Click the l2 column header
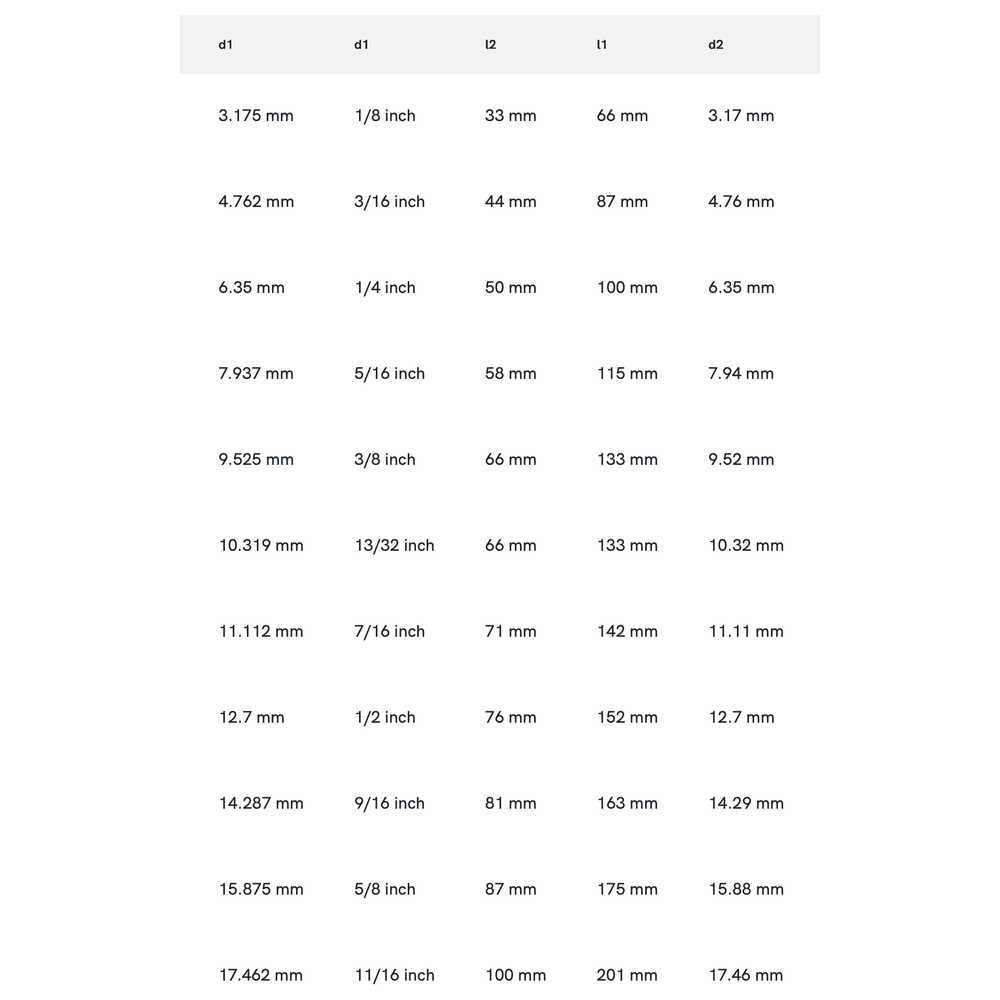The width and height of the screenshot is (1000, 1000). point(490,45)
